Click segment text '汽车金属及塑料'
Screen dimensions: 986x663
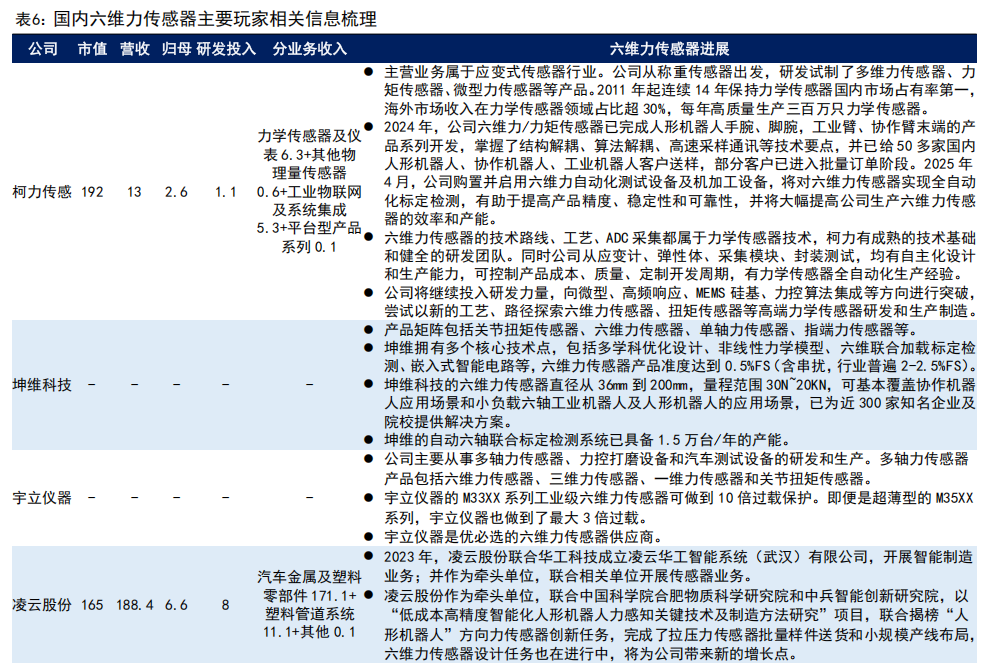pos(309,577)
